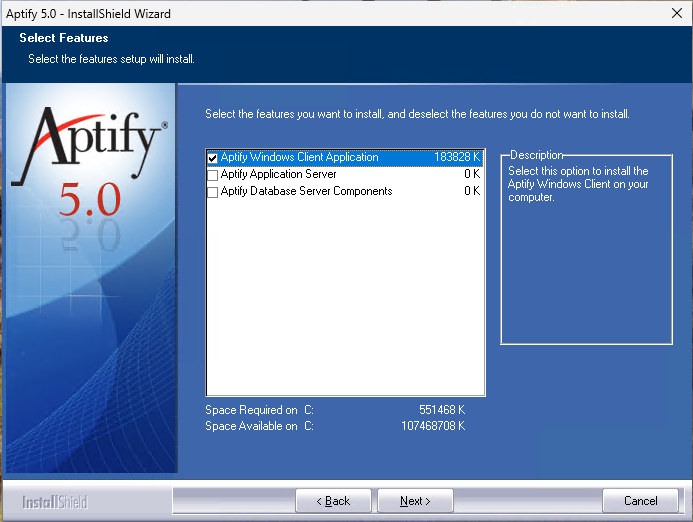Go back with the Back button
693x522 pixels.
(333, 501)
